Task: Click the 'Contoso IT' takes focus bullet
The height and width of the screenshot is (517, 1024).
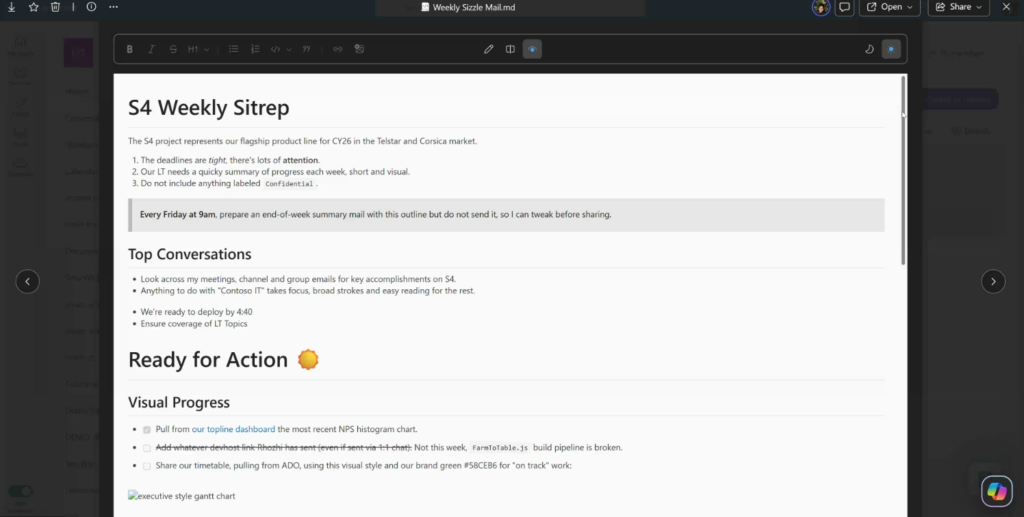Action: point(308,290)
